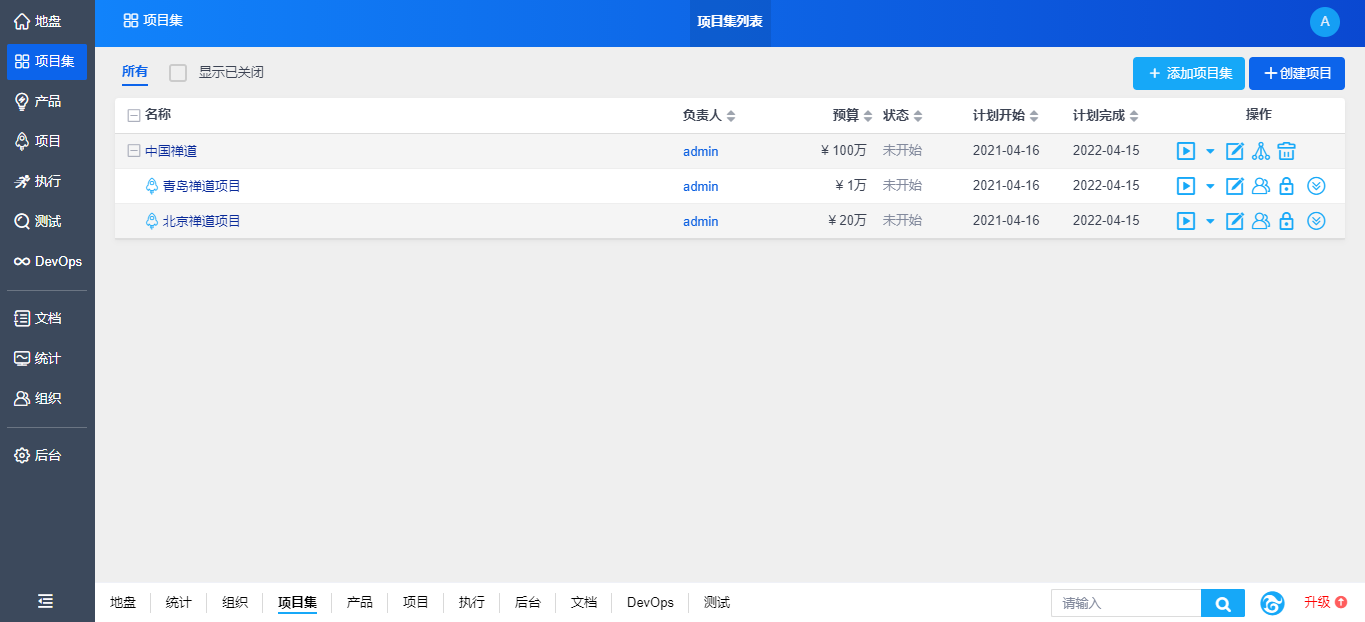Click the double-chevron circle icon for 北京禅道项目
The image size is (1365, 622).
tap(1317, 221)
